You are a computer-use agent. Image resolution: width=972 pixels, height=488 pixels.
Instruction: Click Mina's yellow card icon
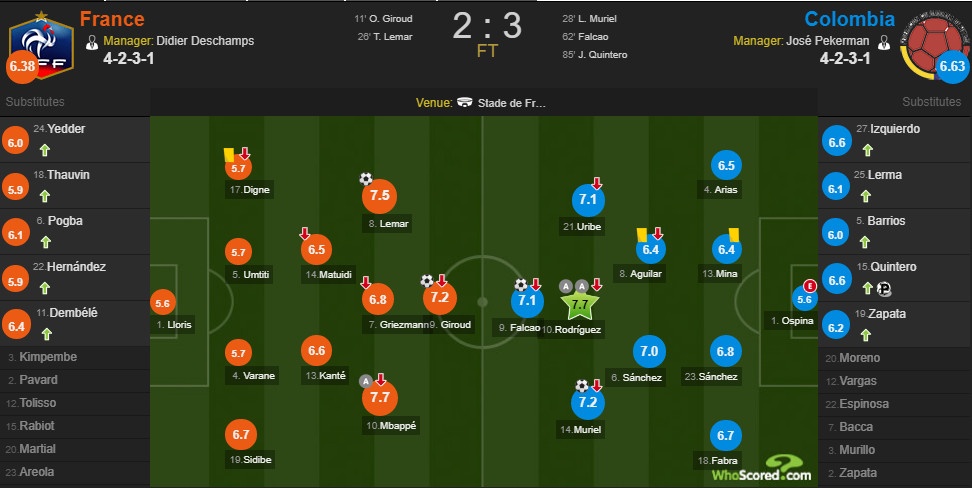pyautogui.click(x=733, y=234)
